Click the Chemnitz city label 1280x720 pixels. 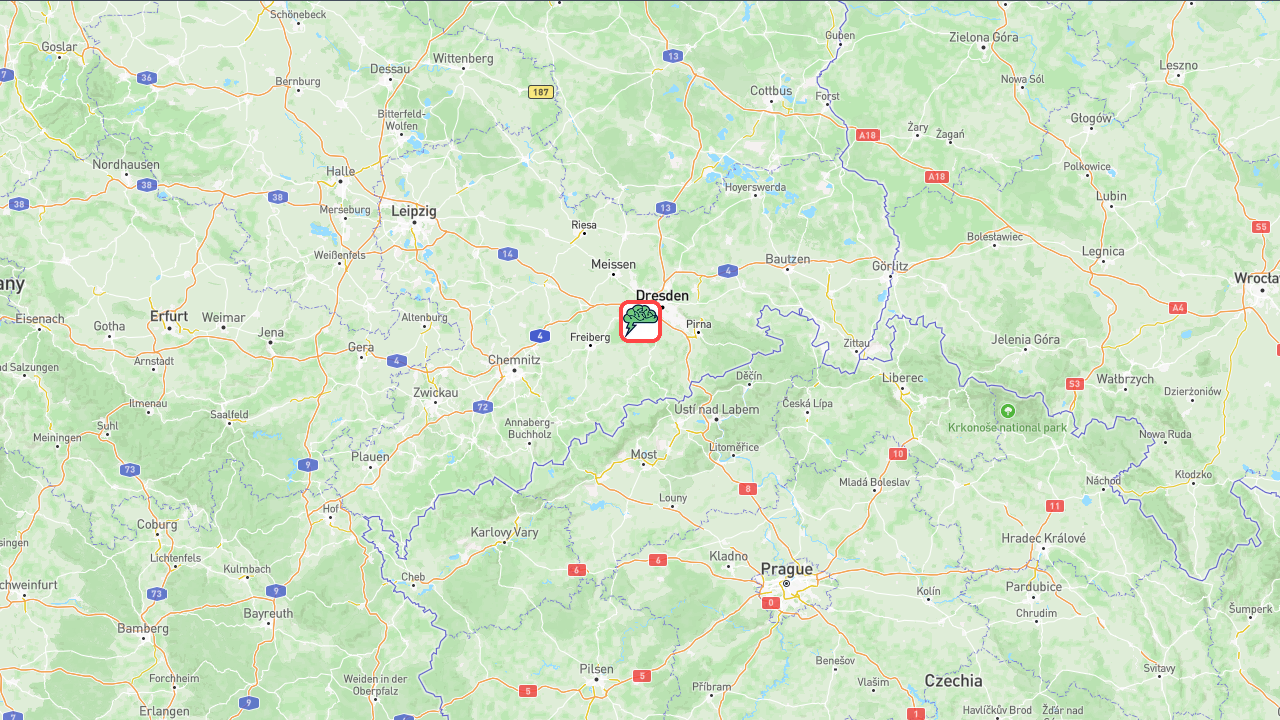pyautogui.click(x=514, y=359)
